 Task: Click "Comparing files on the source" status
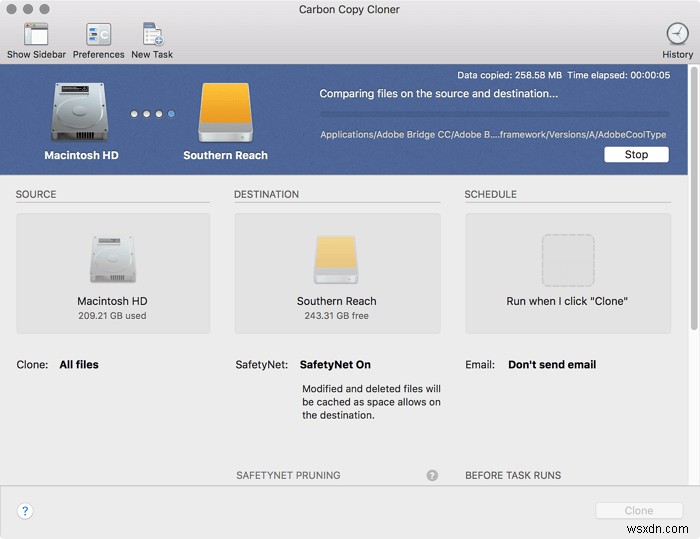pos(438,94)
